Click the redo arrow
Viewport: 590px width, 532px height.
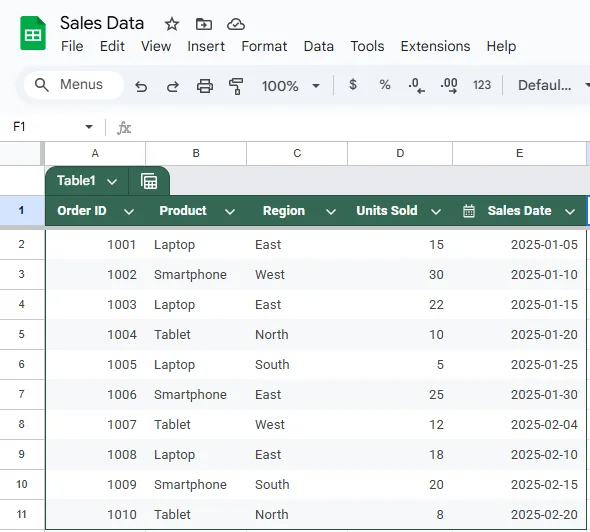[x=173, y=86]
